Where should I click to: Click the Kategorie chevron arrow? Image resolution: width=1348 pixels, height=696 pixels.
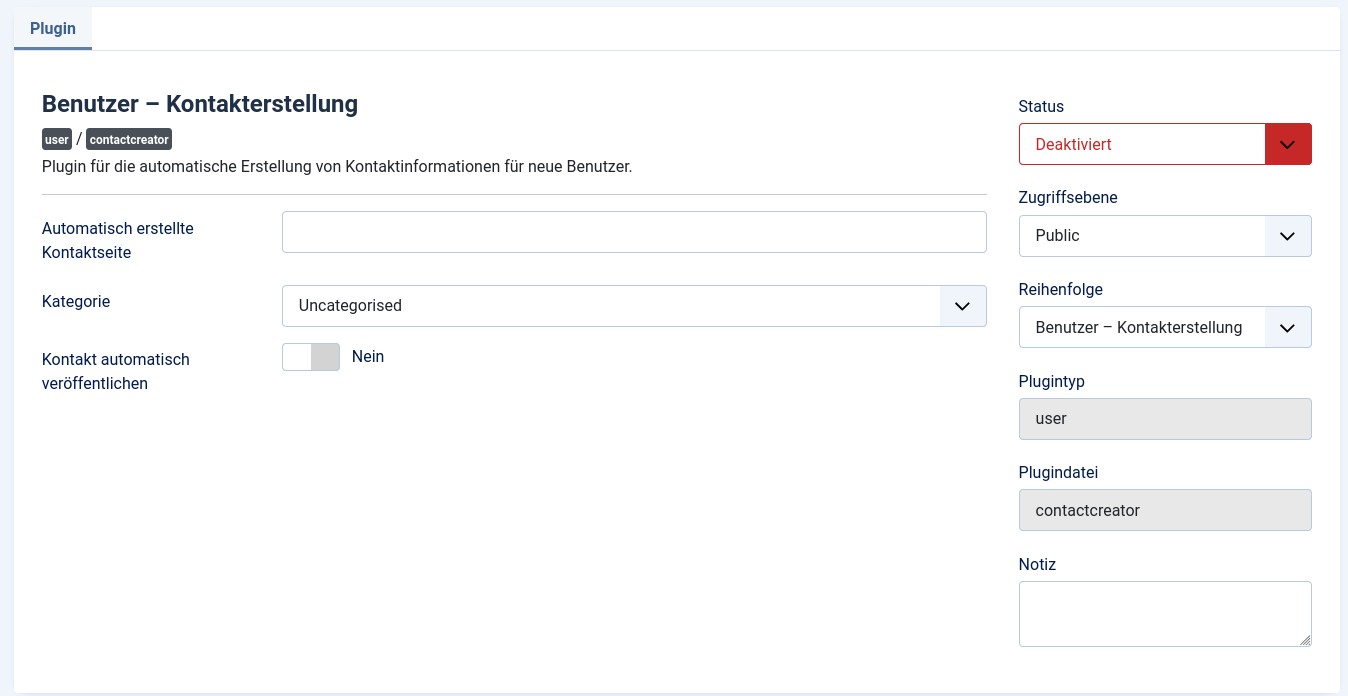pyautogui.click(x=963, y=306)
